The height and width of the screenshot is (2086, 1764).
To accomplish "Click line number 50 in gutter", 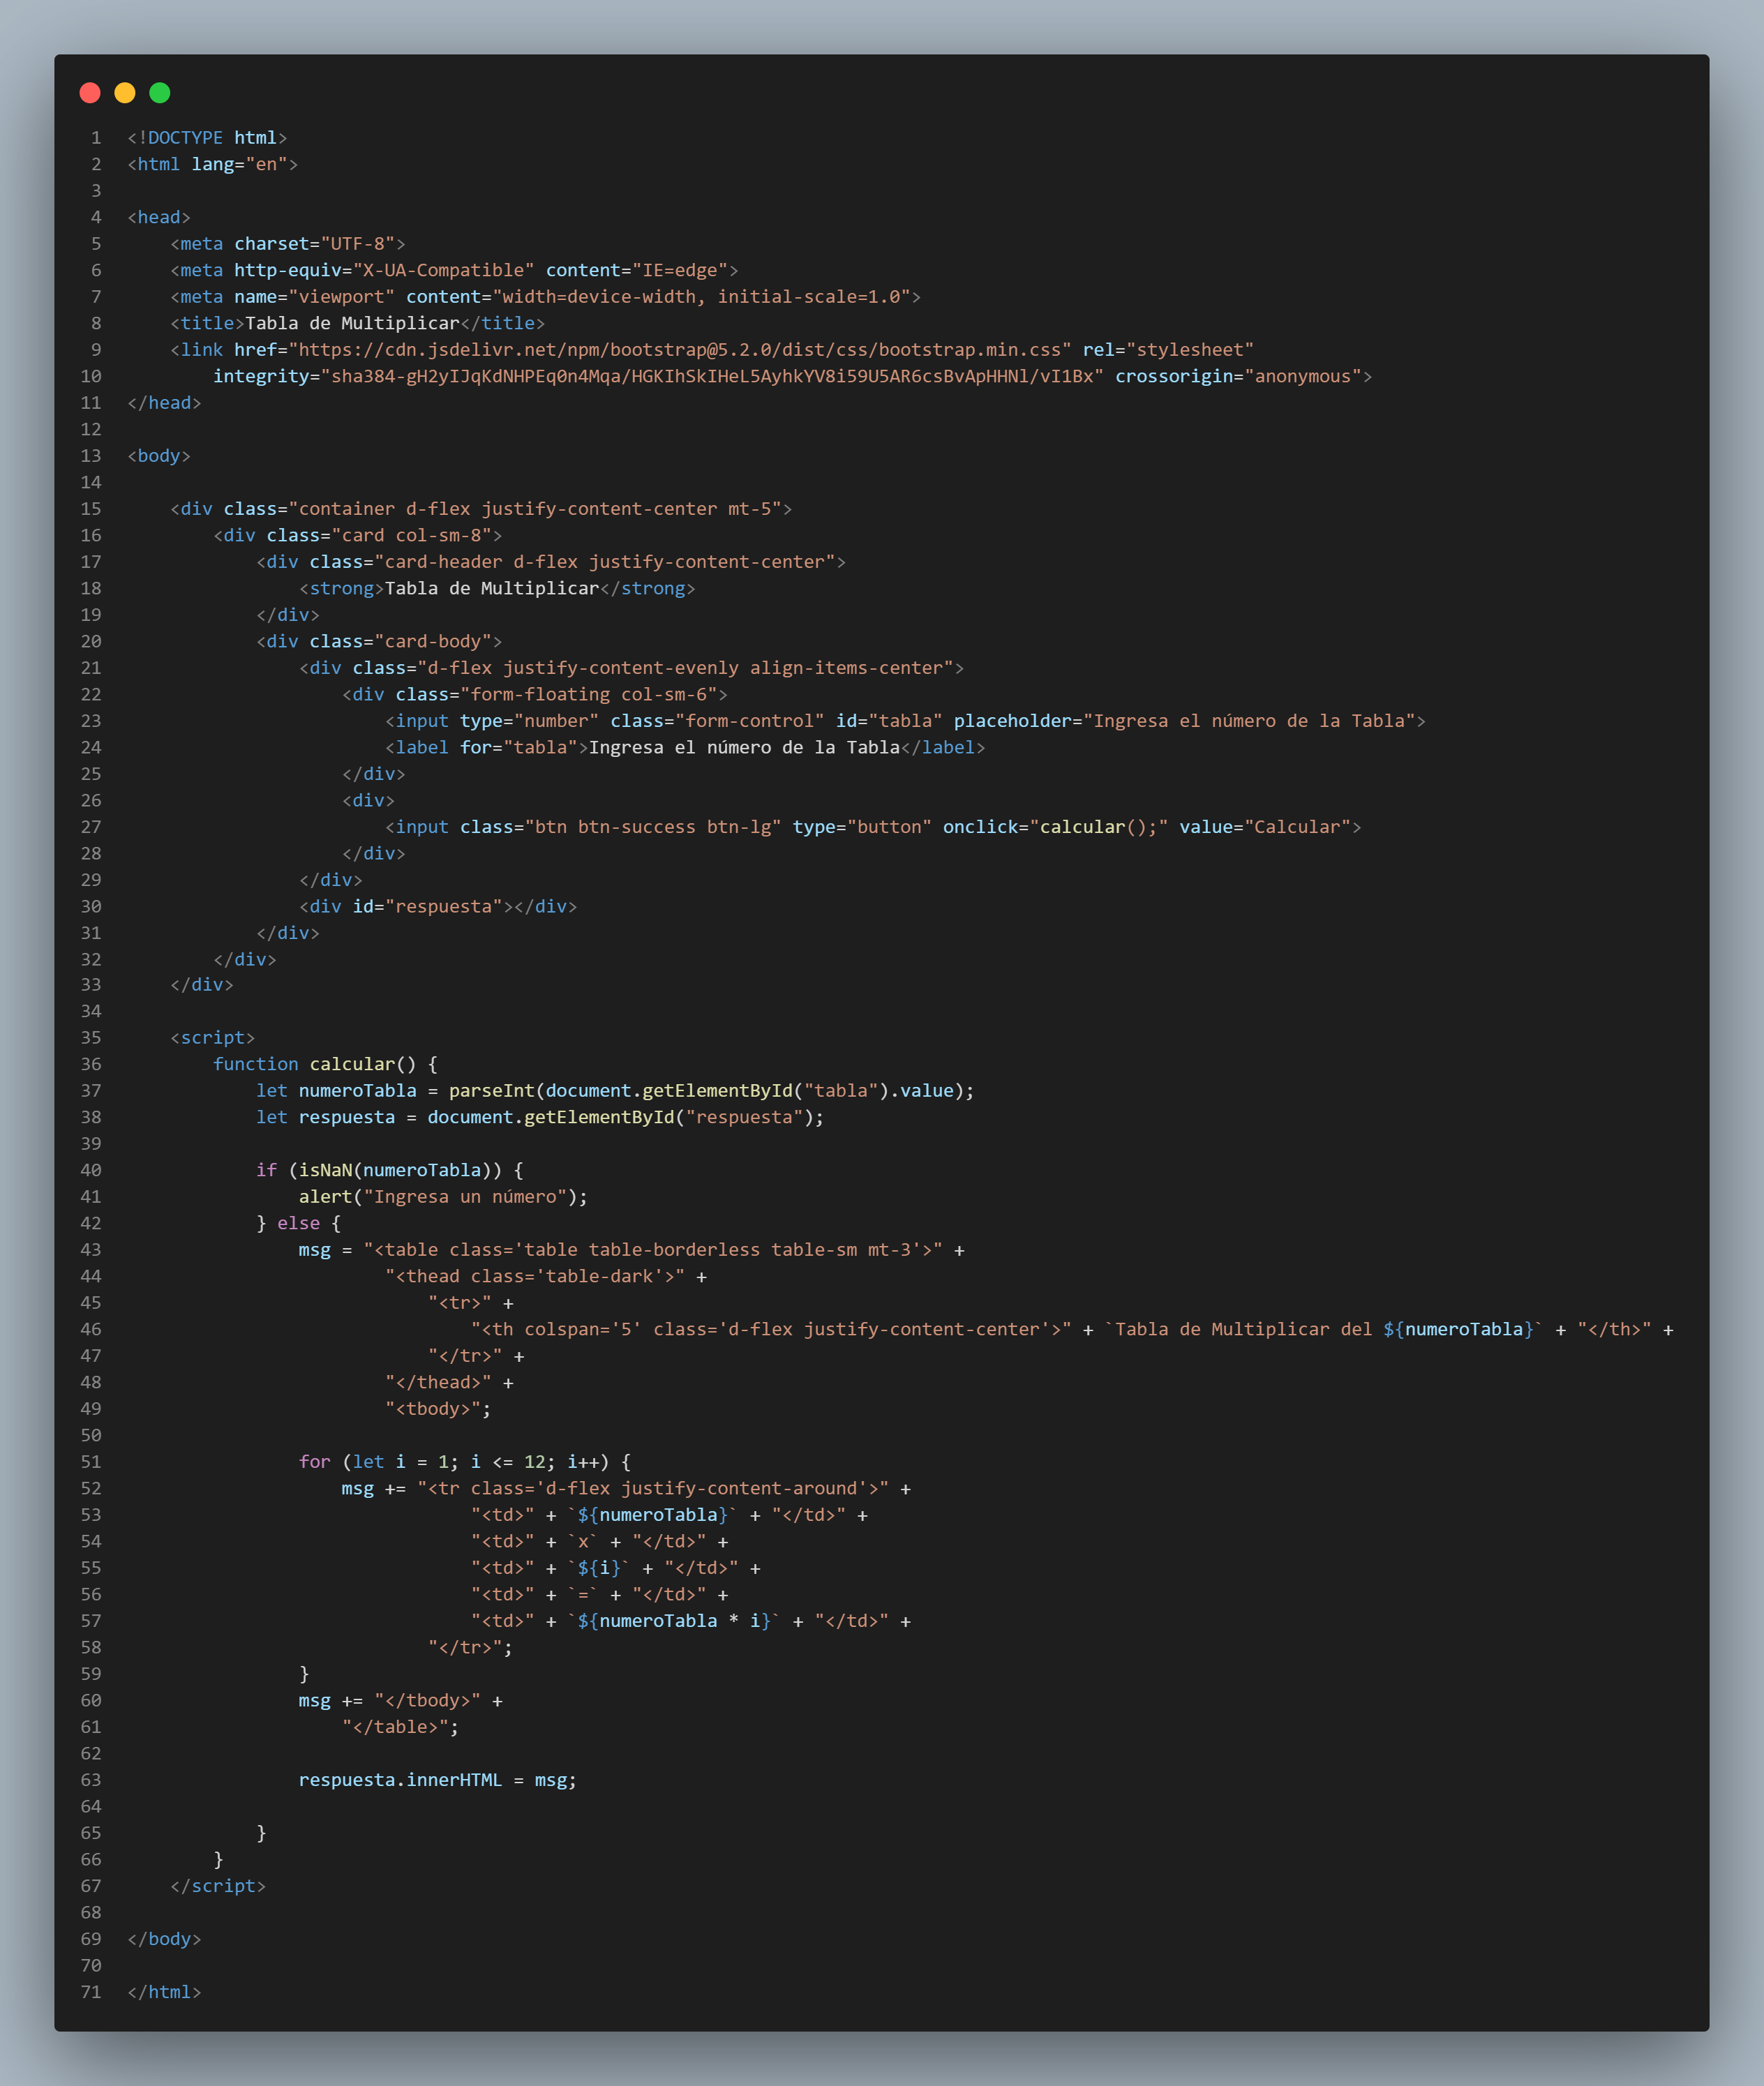I will (x=91, y=1435).
